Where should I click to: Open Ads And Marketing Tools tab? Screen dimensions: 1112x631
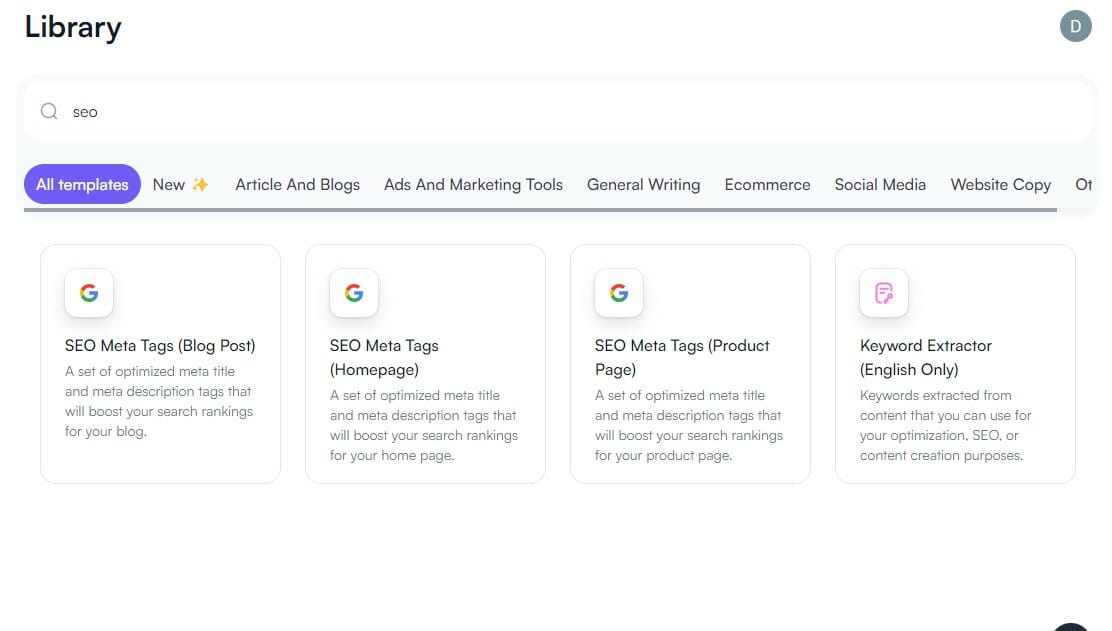(473, 184)
